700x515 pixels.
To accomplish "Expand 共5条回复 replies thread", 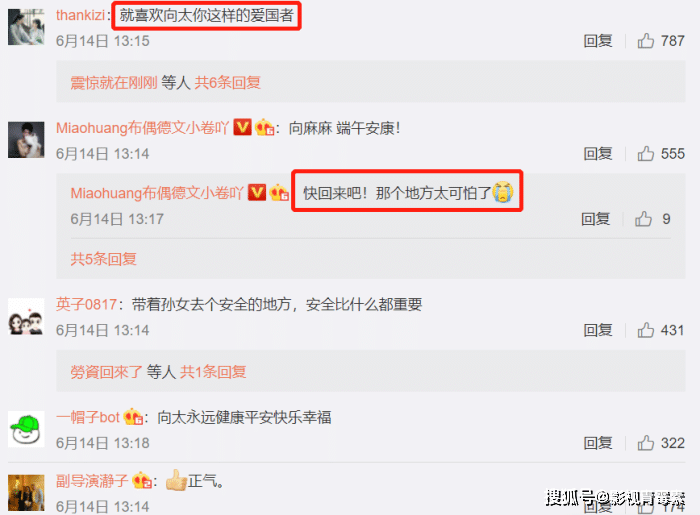I will coord(104,259).
